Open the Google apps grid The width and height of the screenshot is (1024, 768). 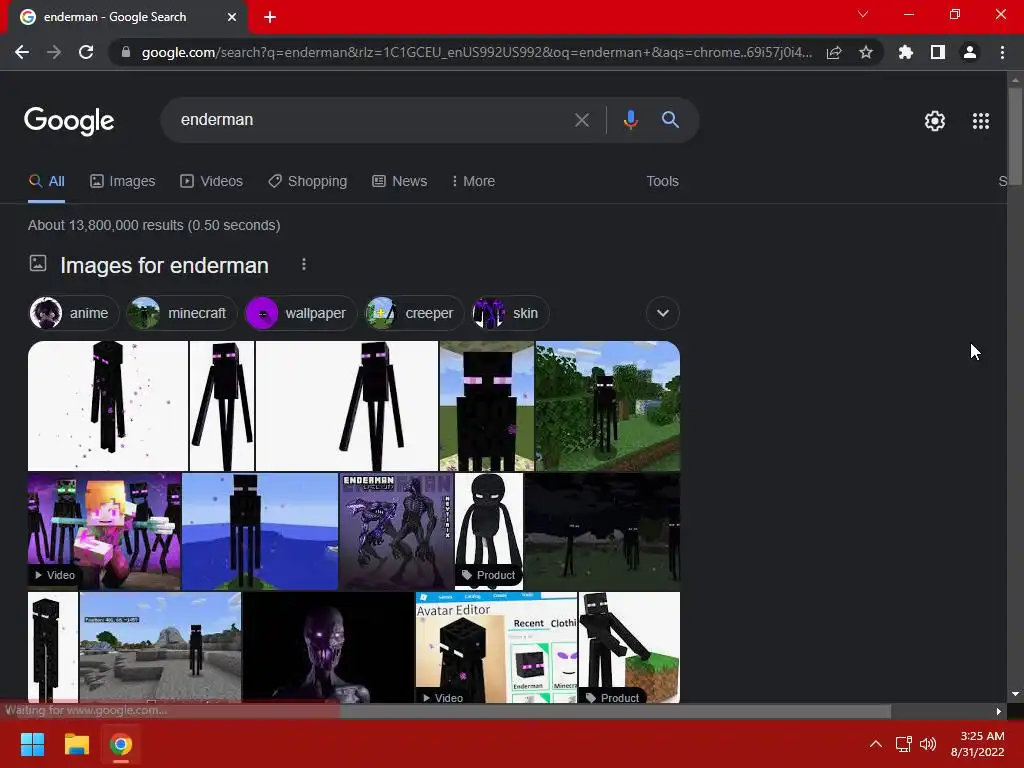pos(981,121)
